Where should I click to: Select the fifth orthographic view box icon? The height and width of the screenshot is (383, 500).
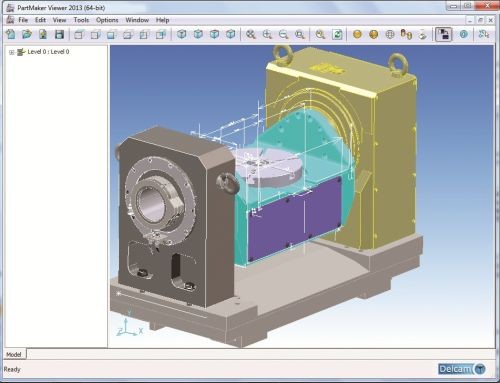pyautogui.click(x=144, y=34)
